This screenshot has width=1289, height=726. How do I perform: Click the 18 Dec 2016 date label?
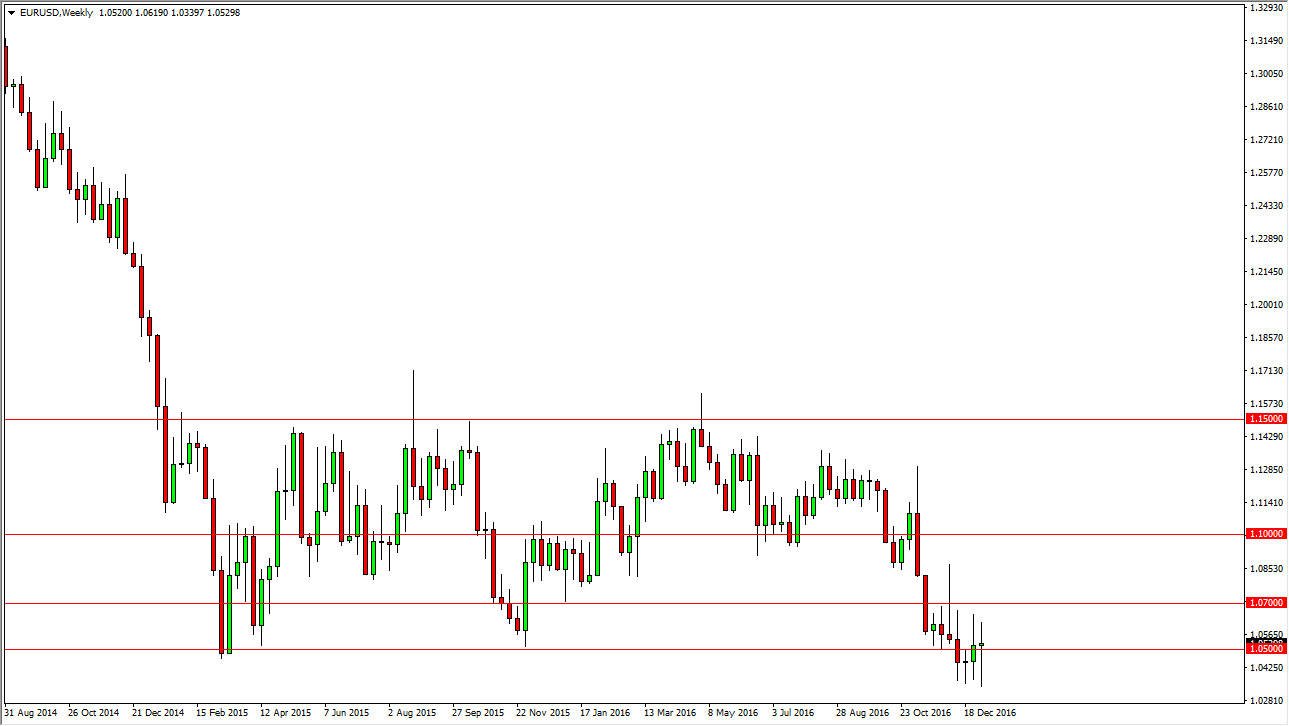tap(990, 714)
